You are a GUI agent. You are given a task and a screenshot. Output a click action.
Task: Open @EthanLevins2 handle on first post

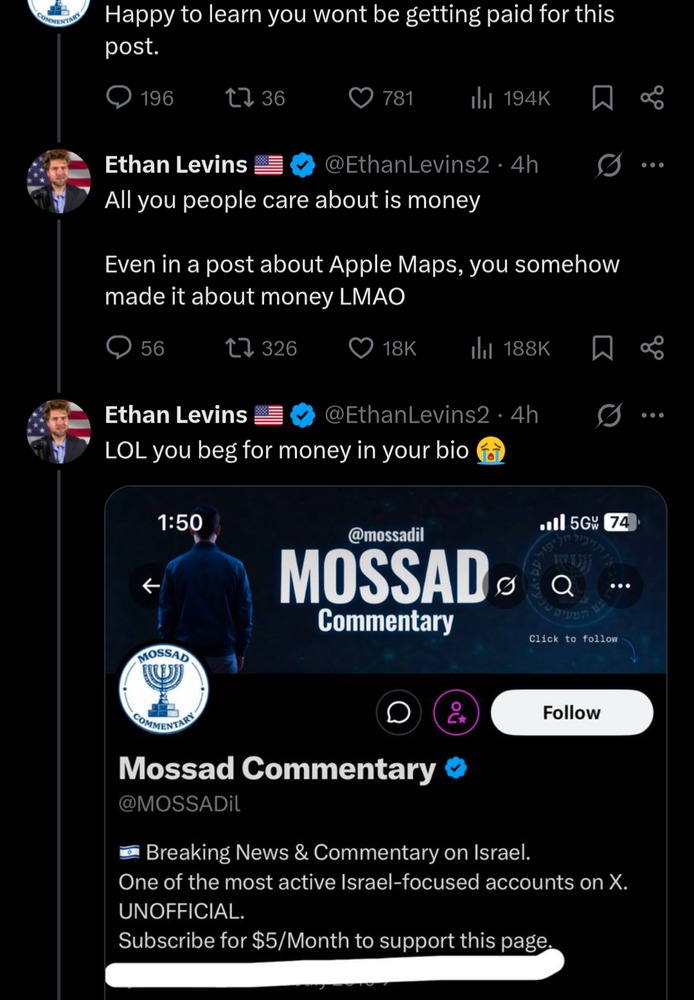[x=407, y=165]
